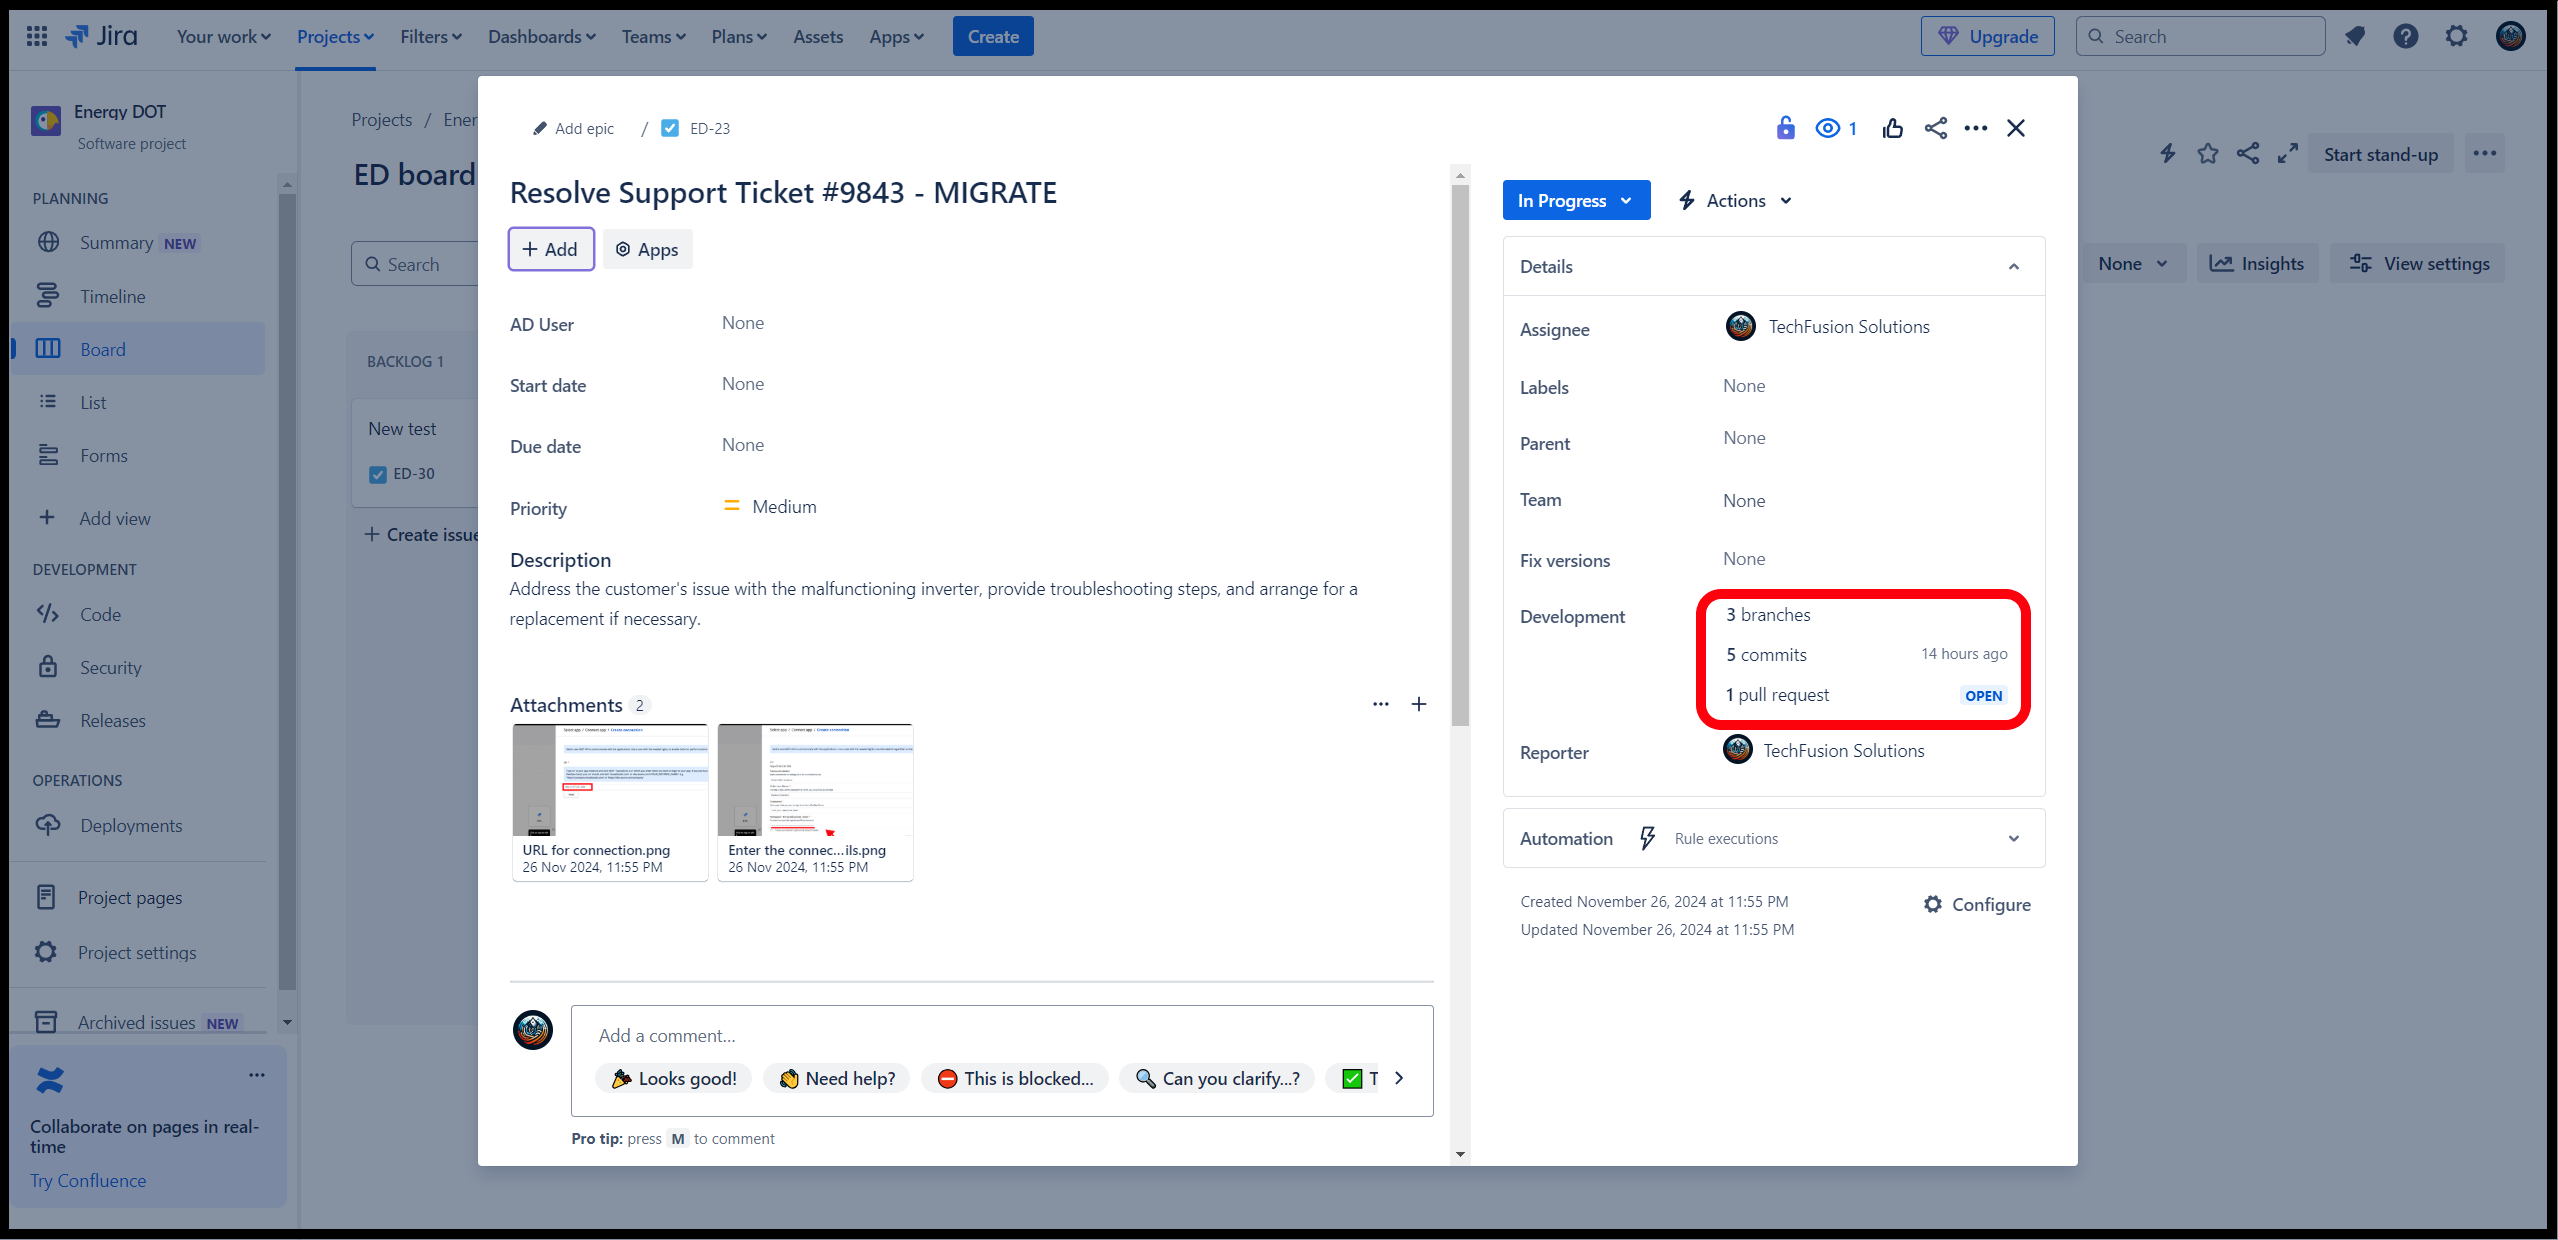Click the 1 pull request link

click(1777, 695)
